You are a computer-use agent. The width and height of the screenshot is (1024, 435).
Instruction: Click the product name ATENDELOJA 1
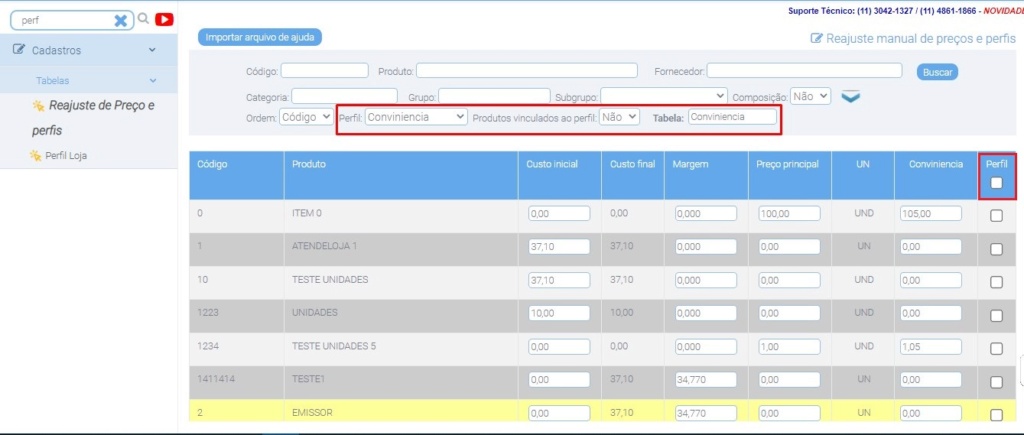coord(325,246)
